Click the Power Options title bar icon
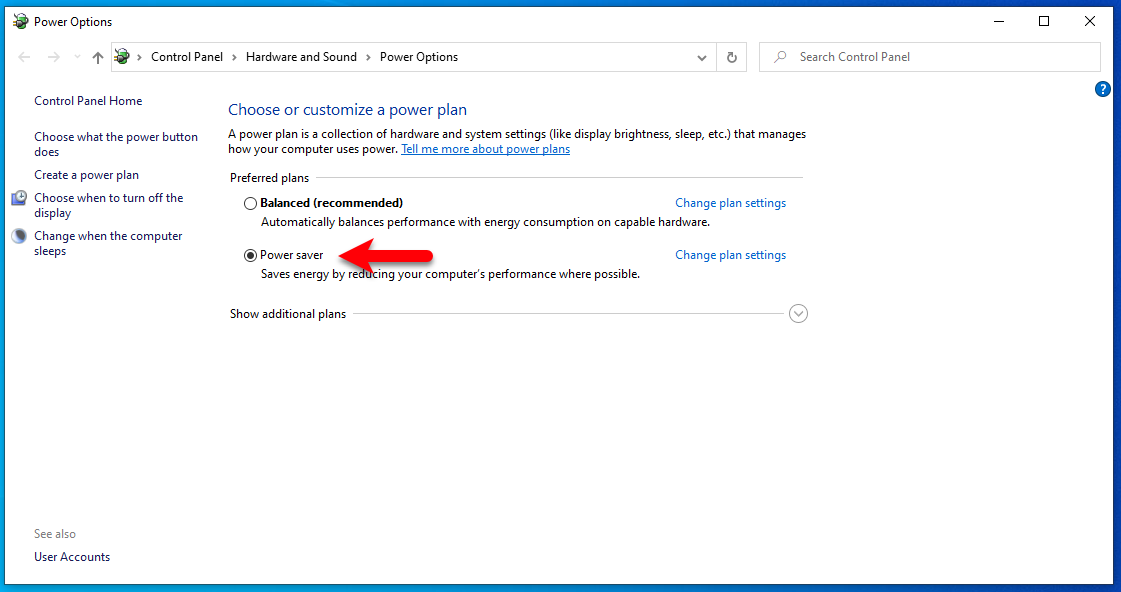The image size is (1121, 592). point(21,21)
